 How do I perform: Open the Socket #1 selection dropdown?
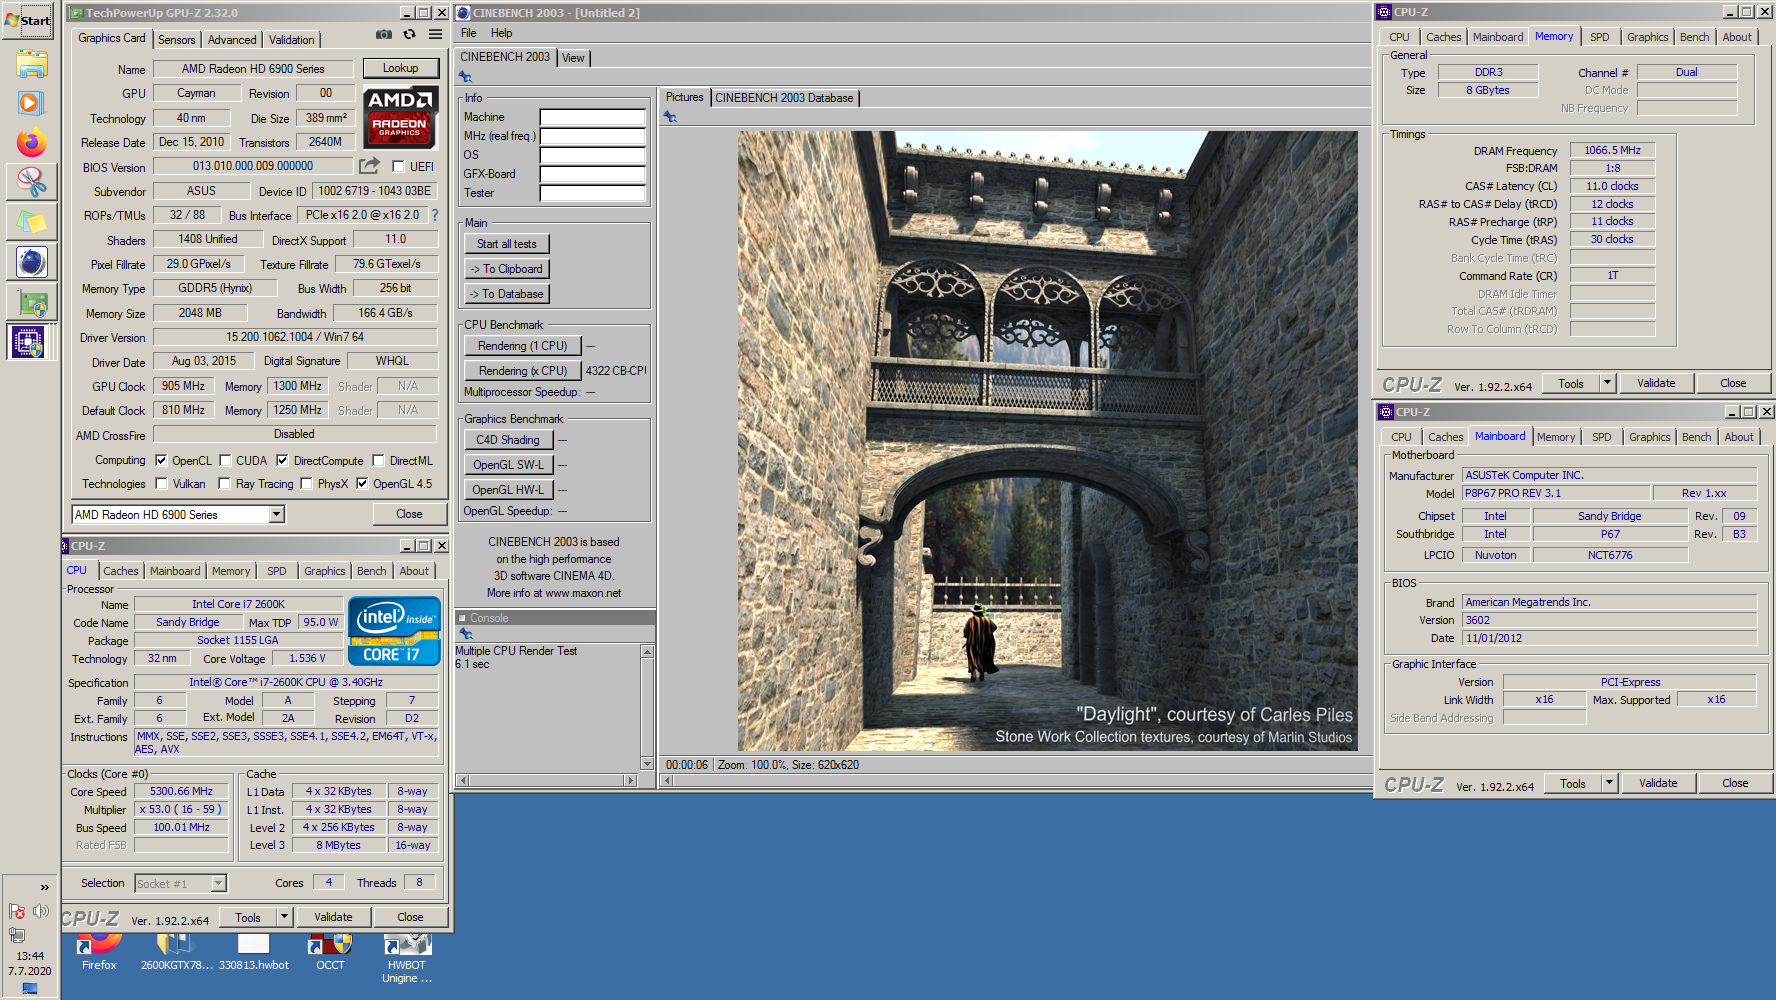coord(218,883)
